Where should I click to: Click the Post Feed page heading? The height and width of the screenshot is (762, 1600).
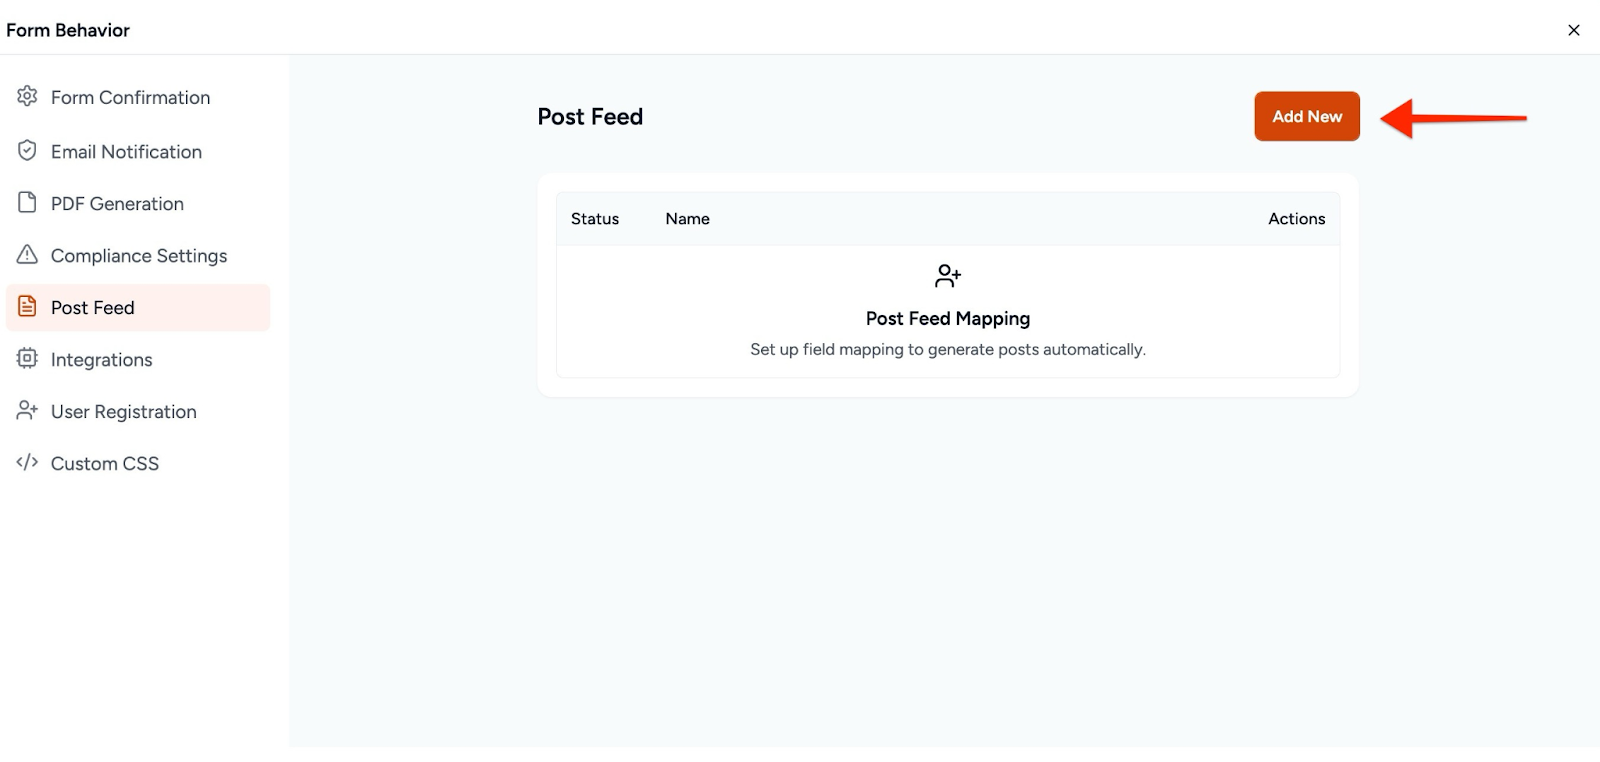coord(590,117)
